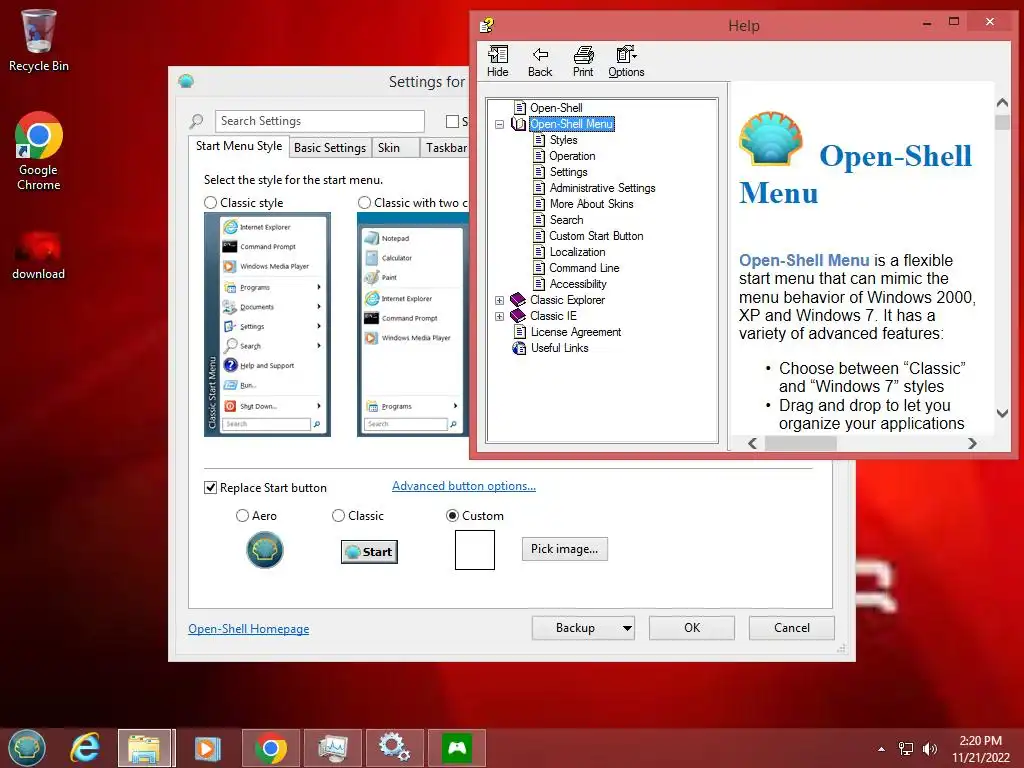This screenshot has width=1024, height=768.
Task: Open the More About Skins help topic
Action: (x=592, y=204)
